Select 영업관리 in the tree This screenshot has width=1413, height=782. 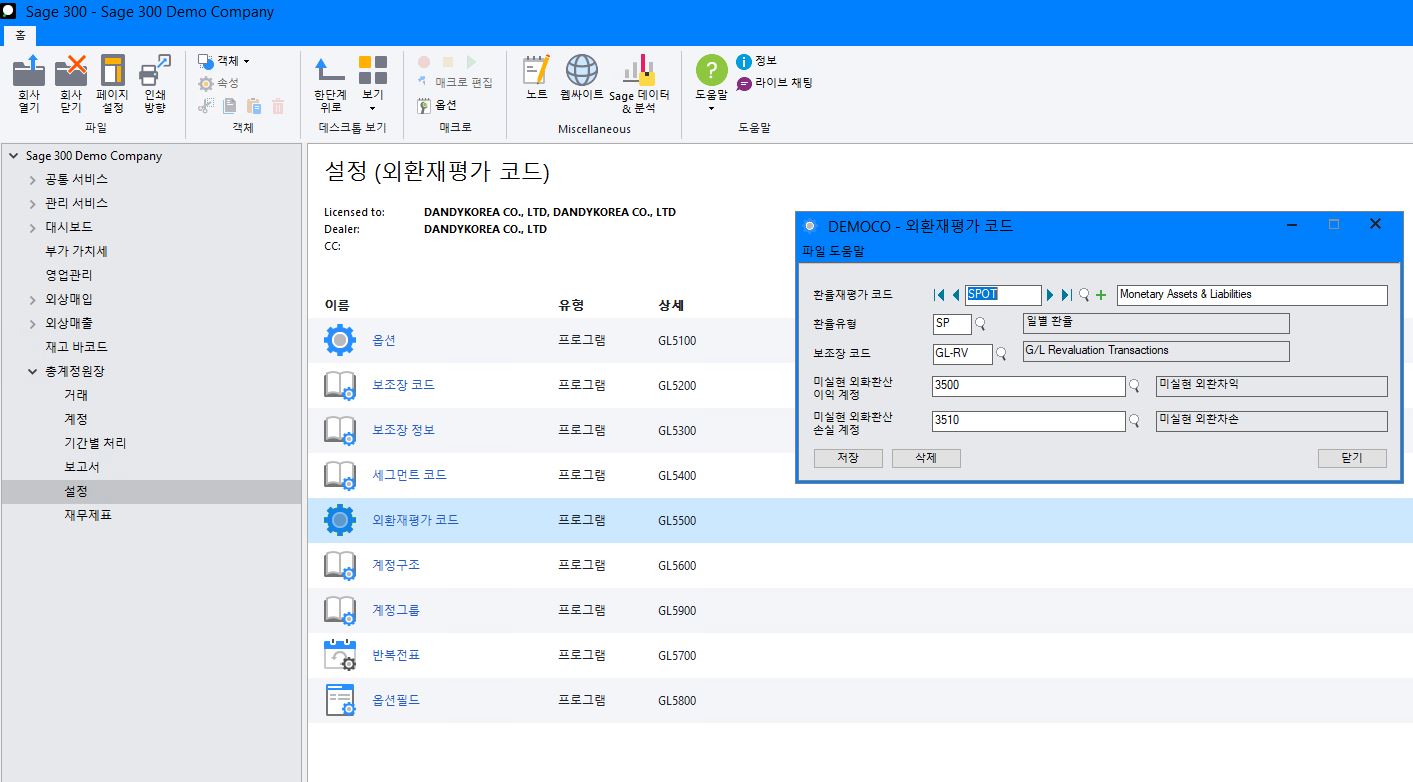[69, 275]
